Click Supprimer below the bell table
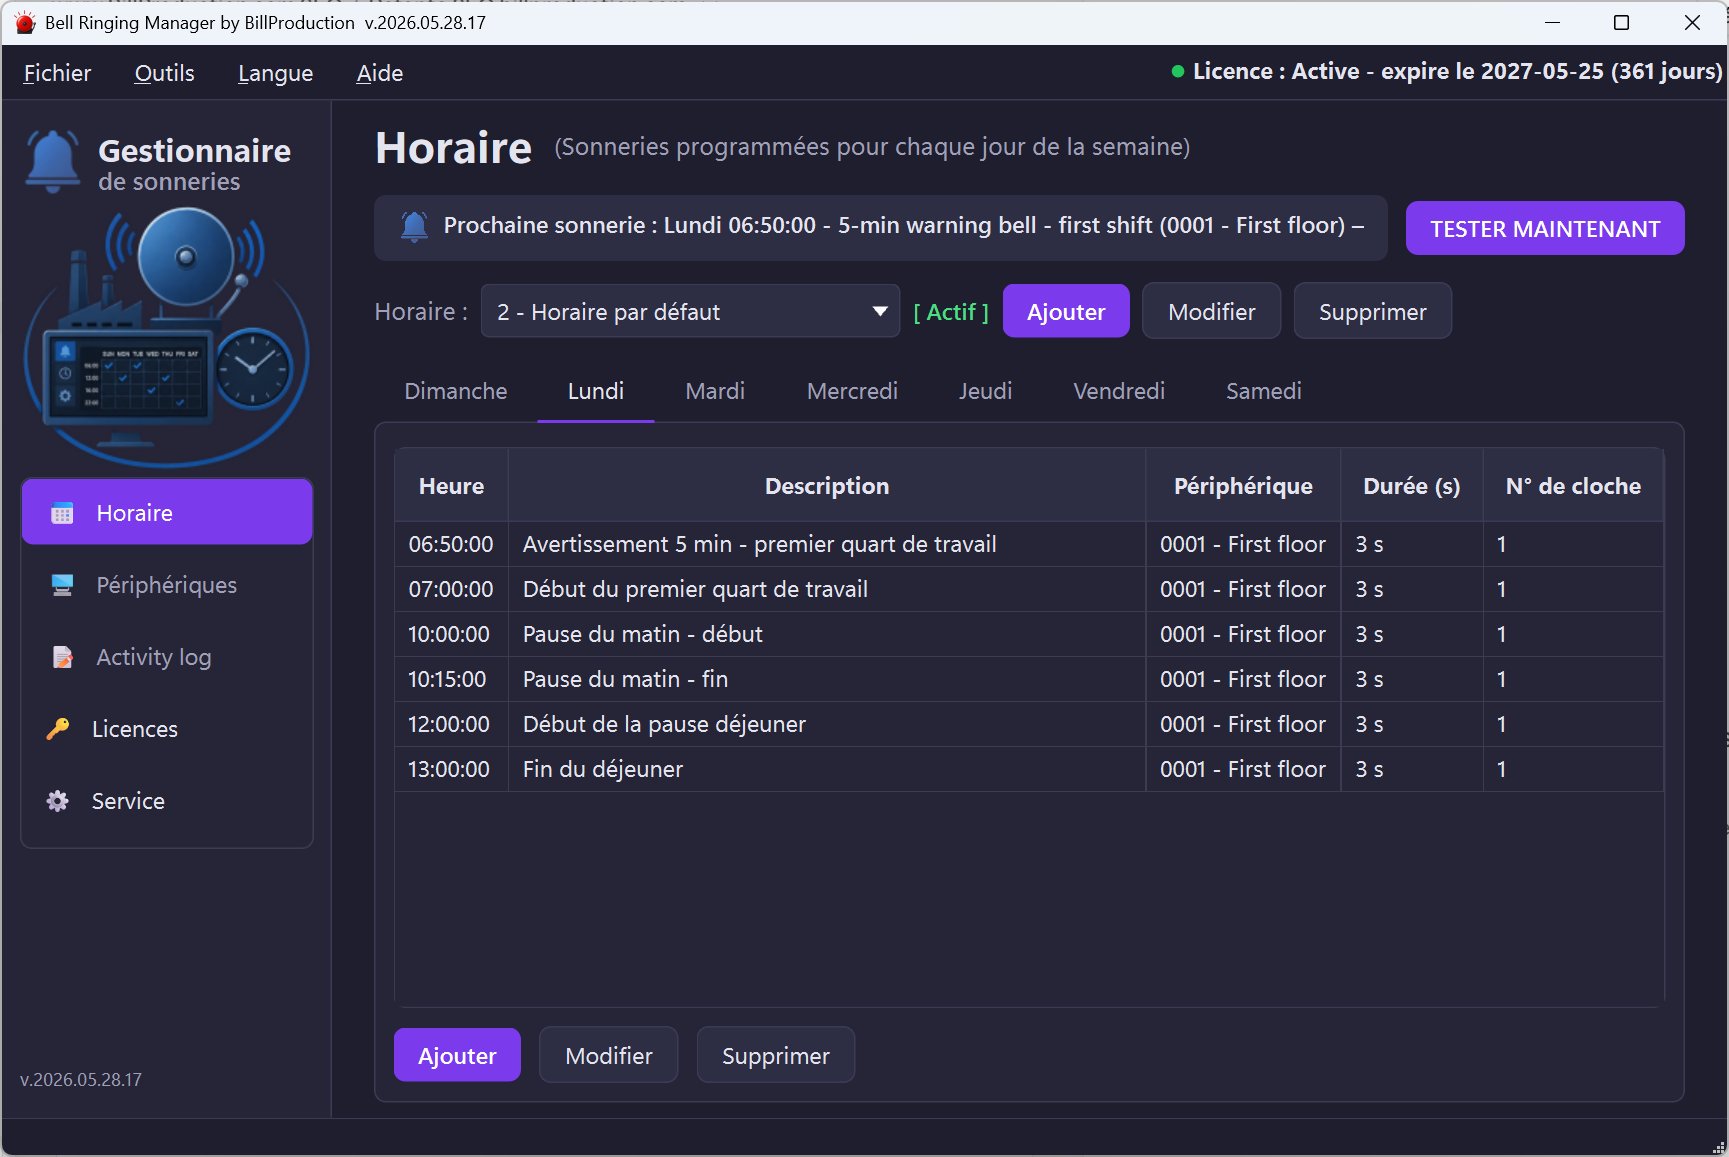 tap(775, 1055)
